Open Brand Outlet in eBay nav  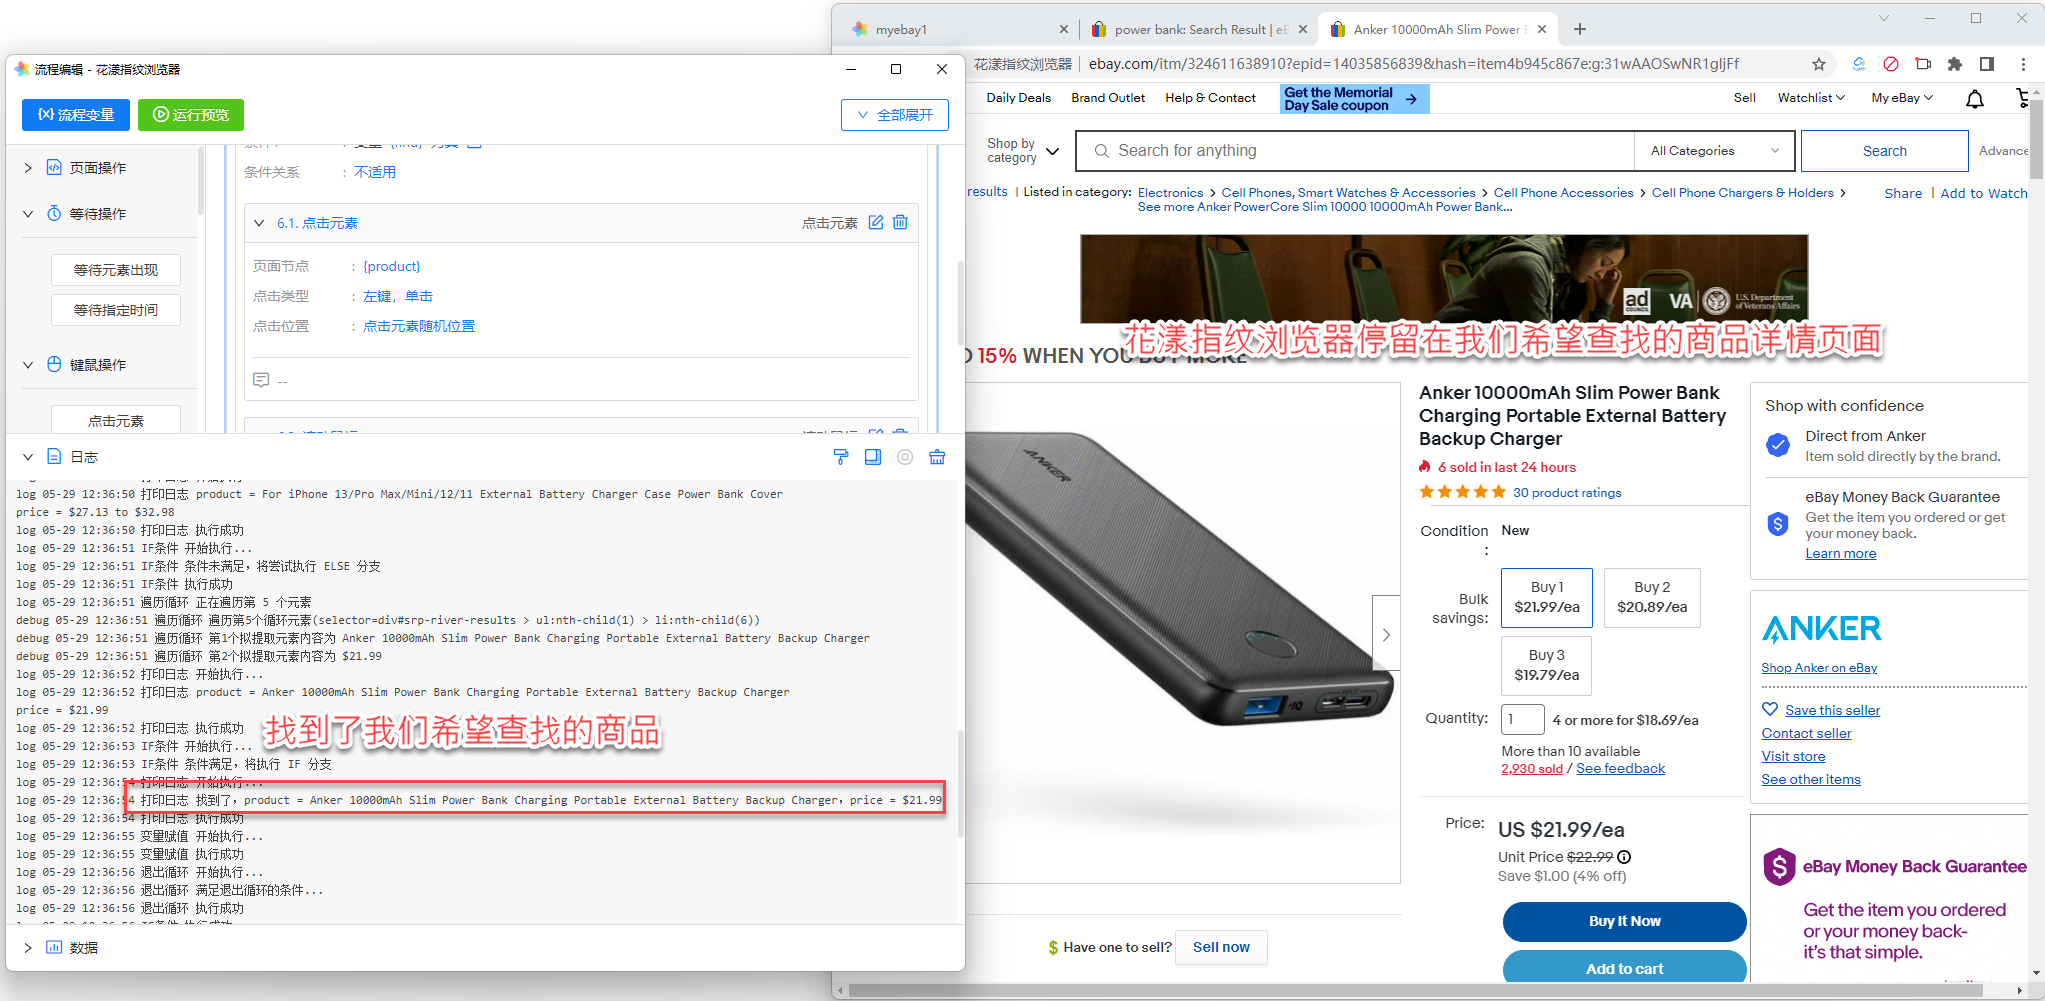click(x=1108, y=98)
